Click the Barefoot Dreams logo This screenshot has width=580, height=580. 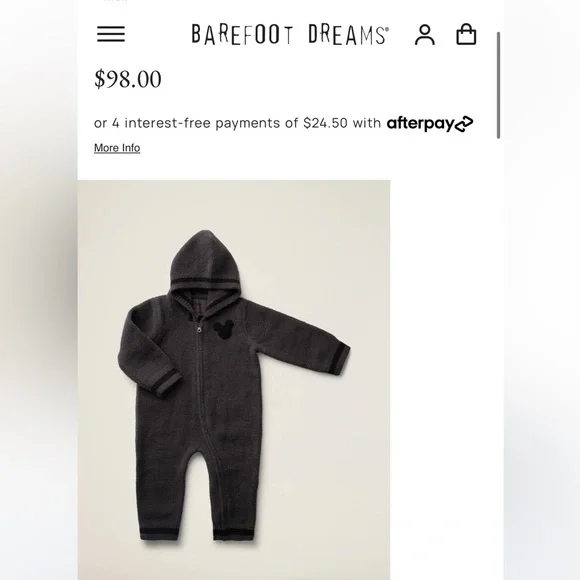tap(290, 34)
